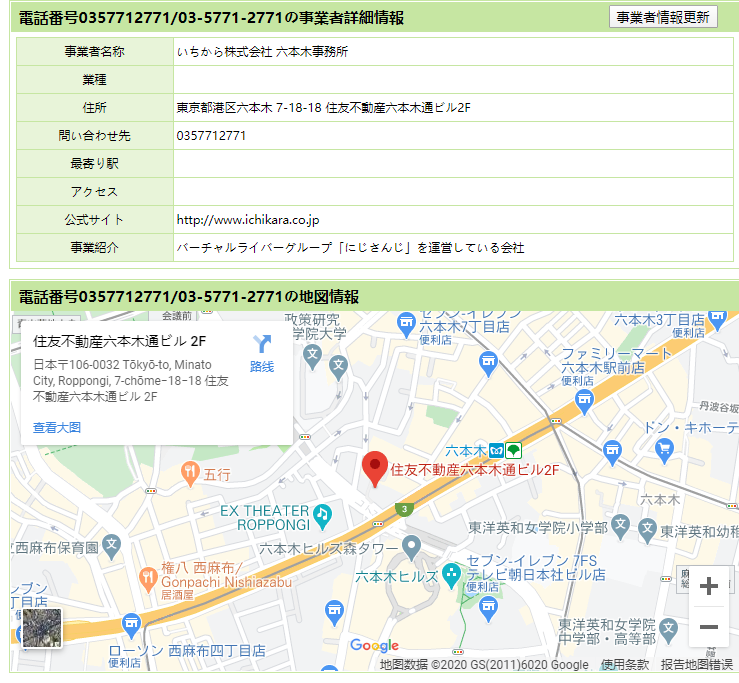Open 查看大图 larger map link
This screenshot has width=739, height=683.
pyautogui.click(x=57, y=428)
